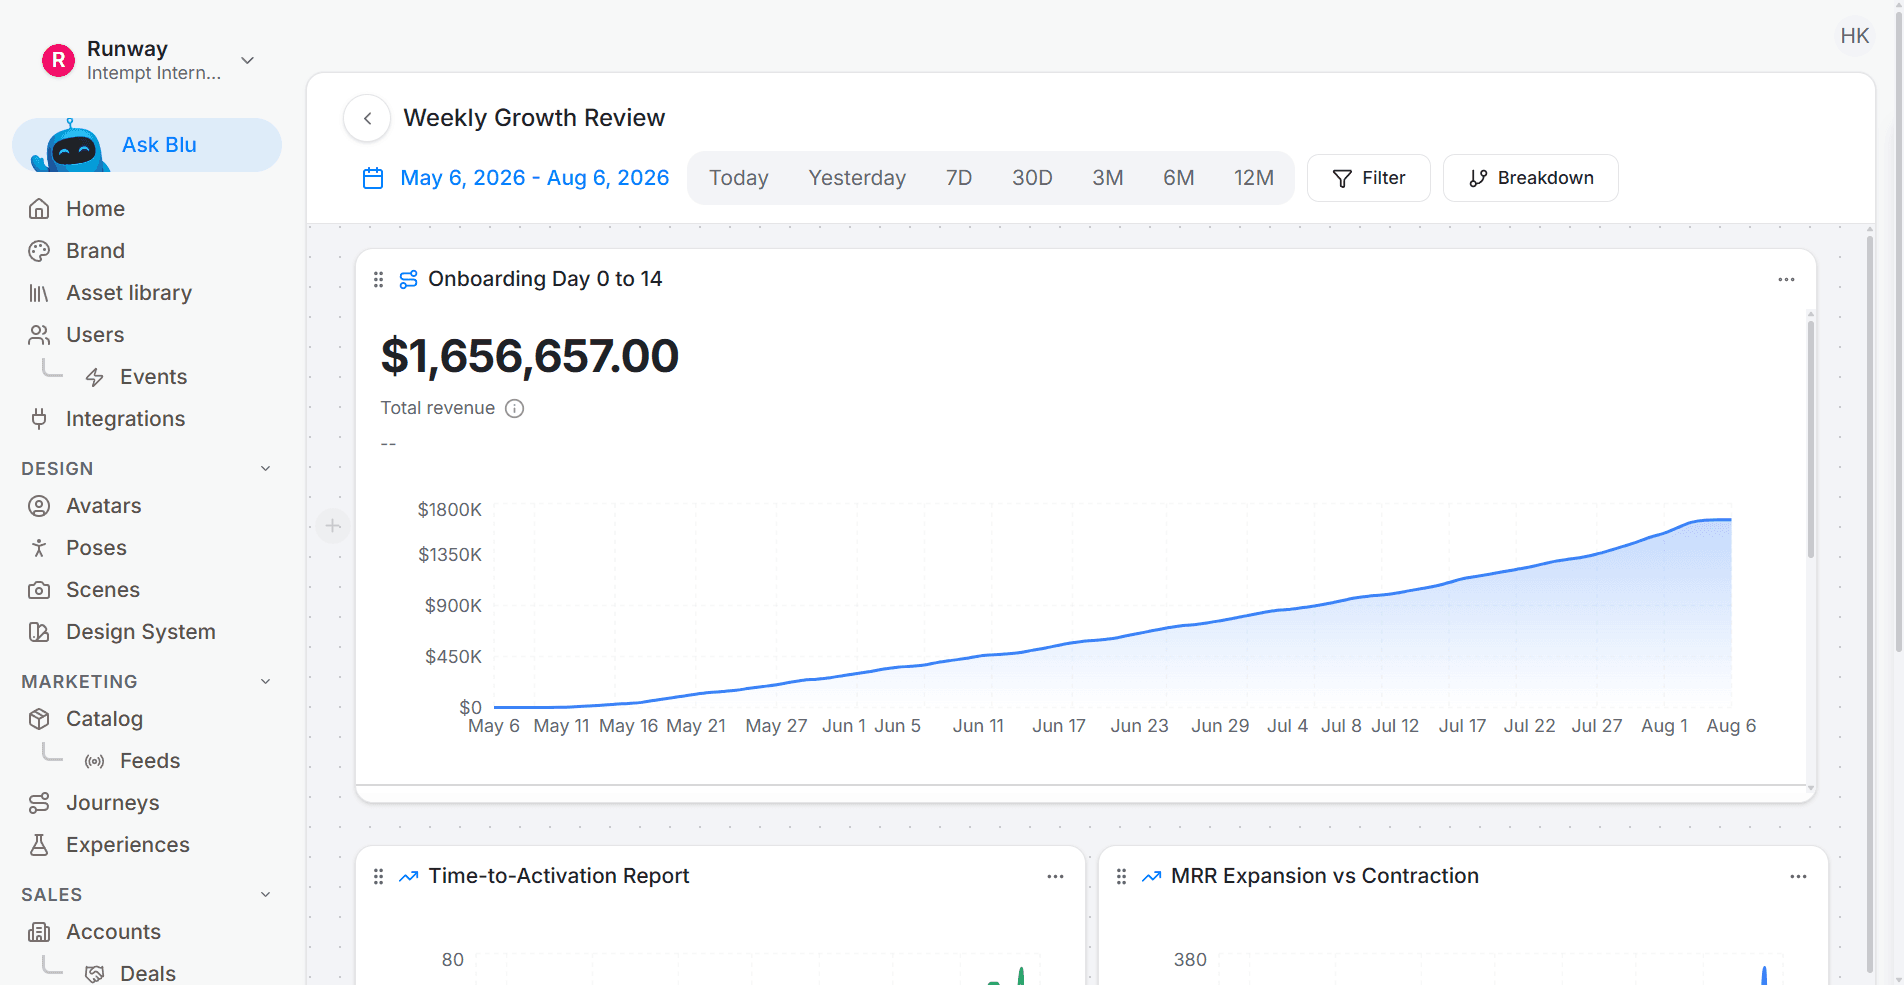Viewport: 1904px width, 985px height.
Task: Select the 6M range
Action: click(1178, 178)
